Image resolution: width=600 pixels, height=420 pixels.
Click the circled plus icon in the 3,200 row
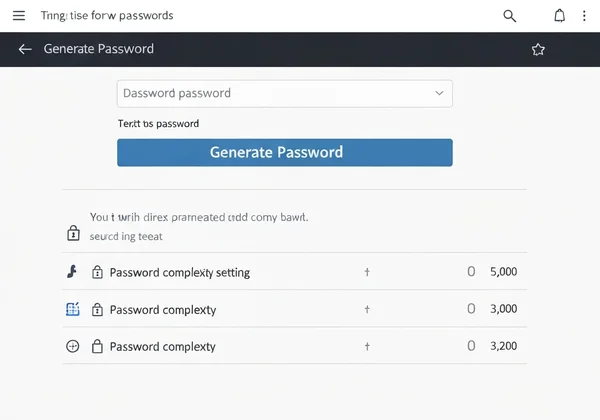click(72, 347)
